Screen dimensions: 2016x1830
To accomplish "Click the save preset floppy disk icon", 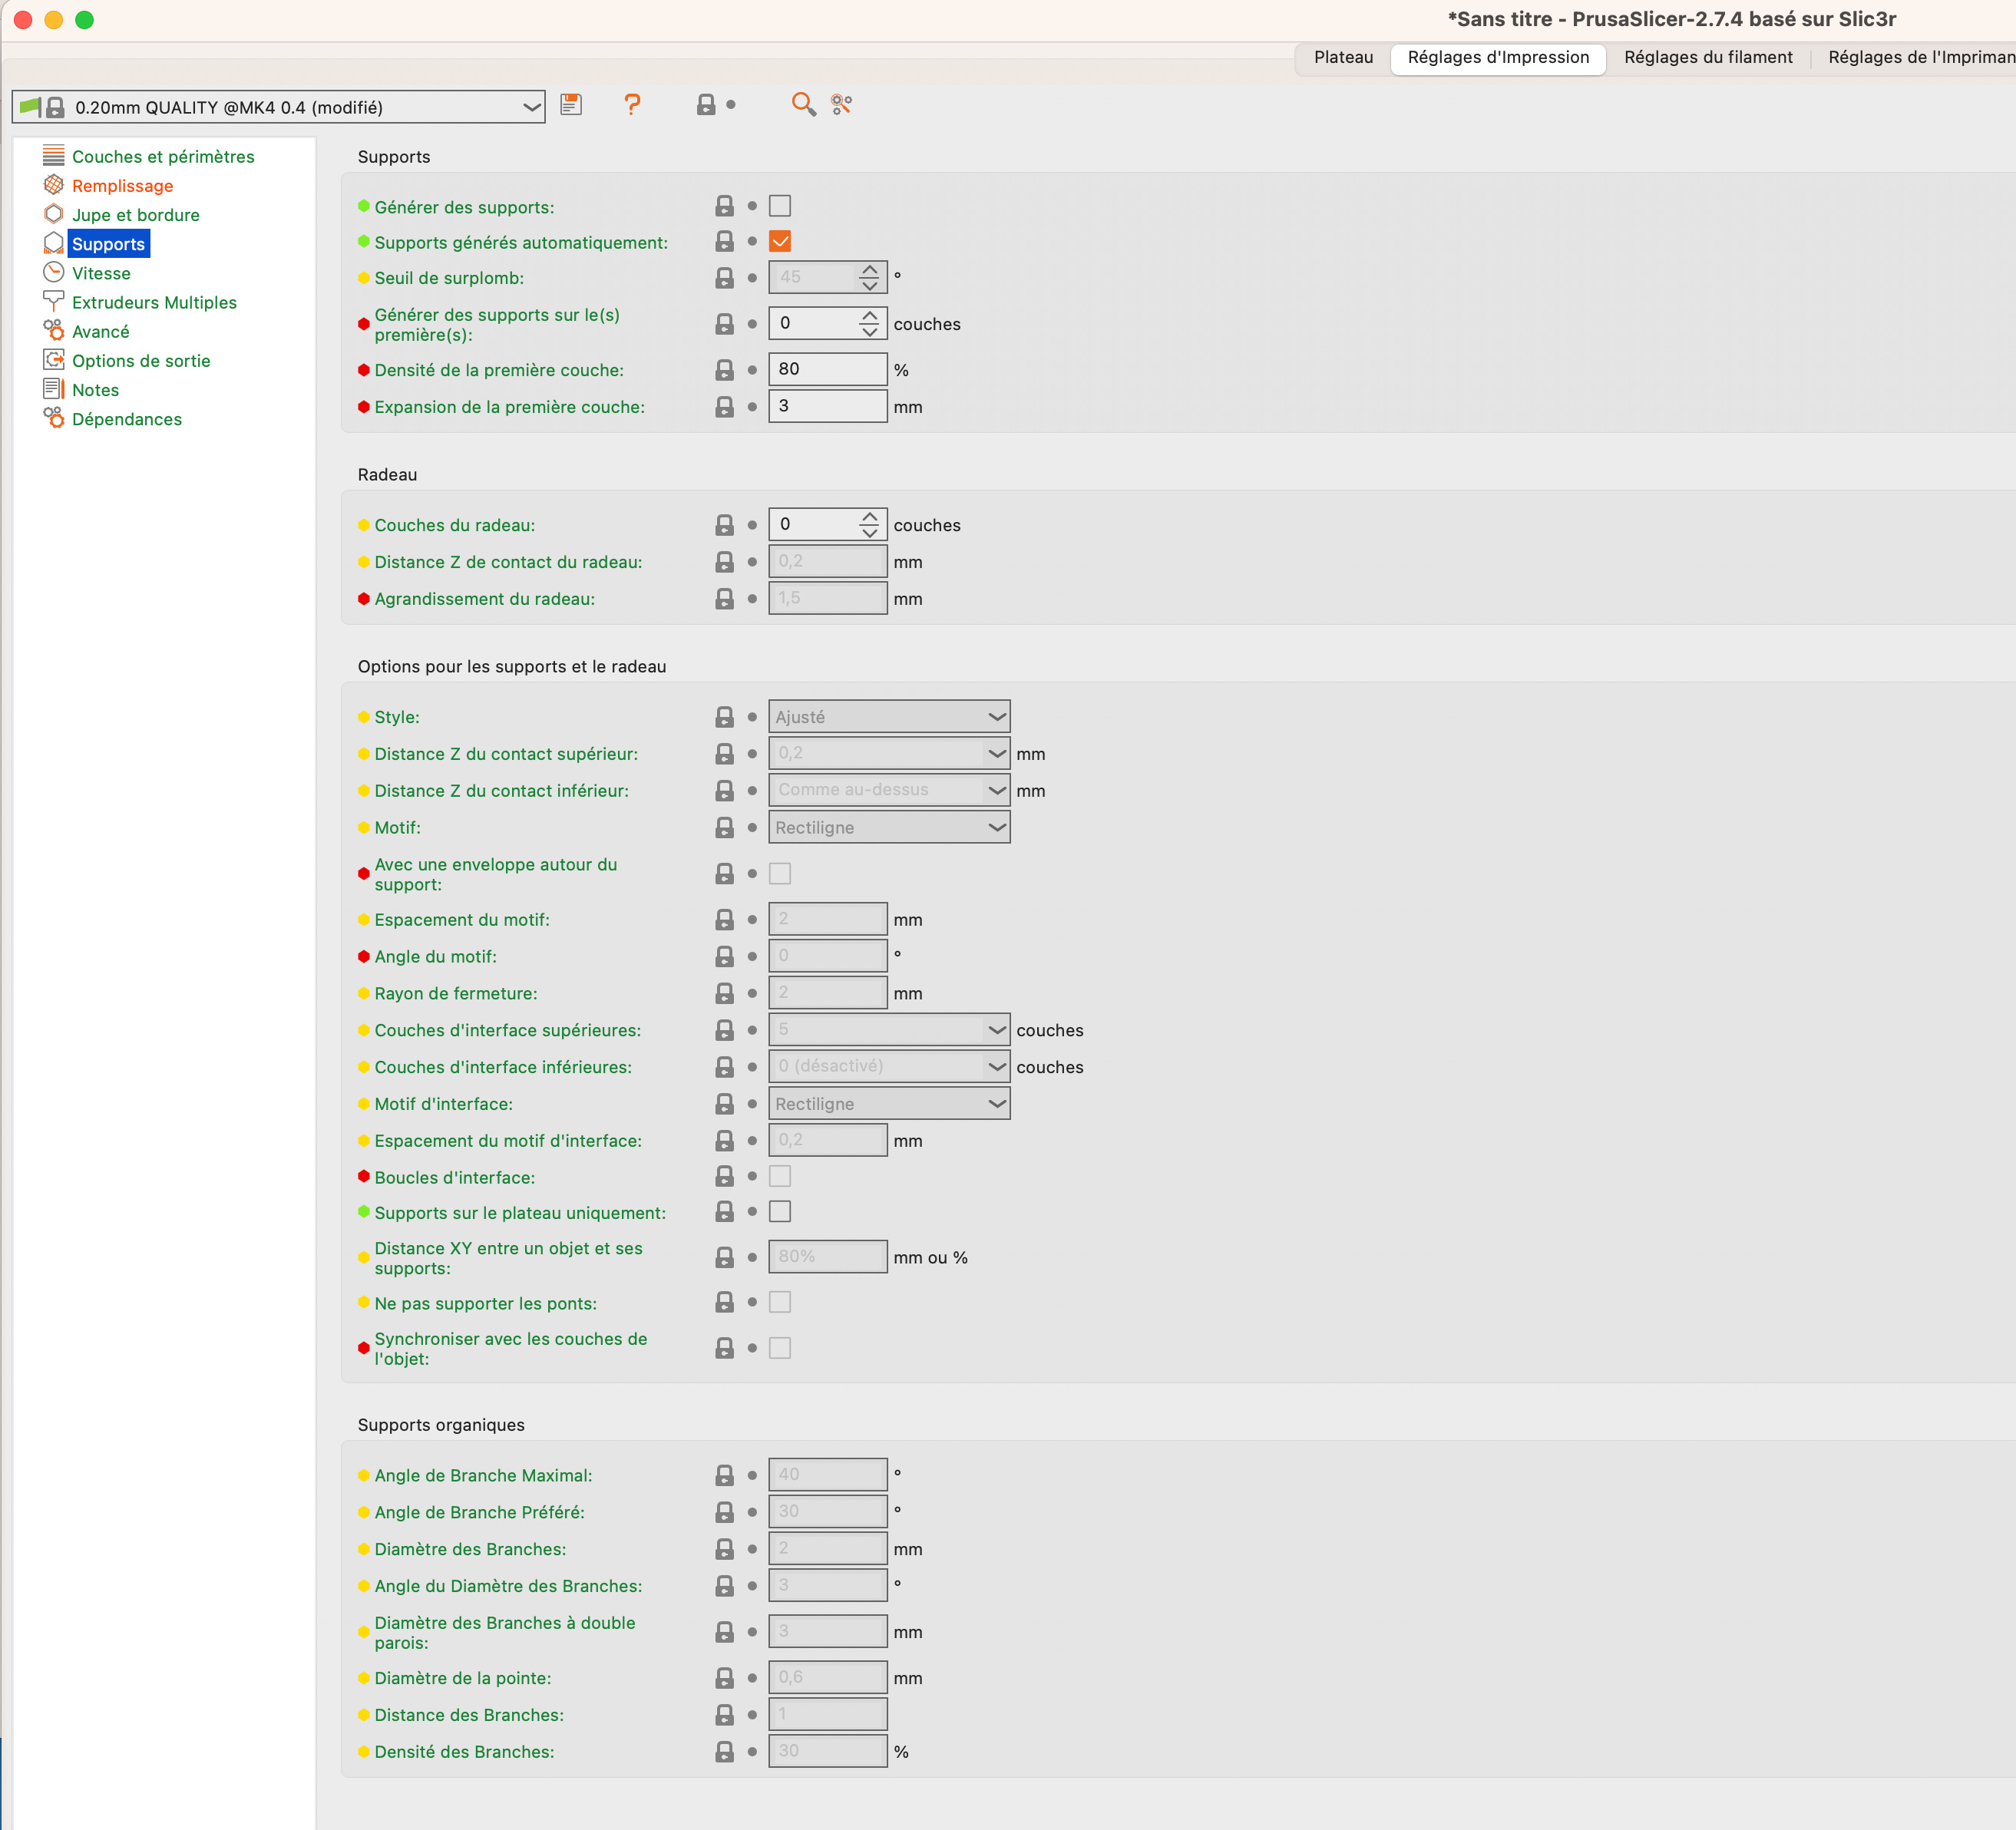I will click(571, 105).
